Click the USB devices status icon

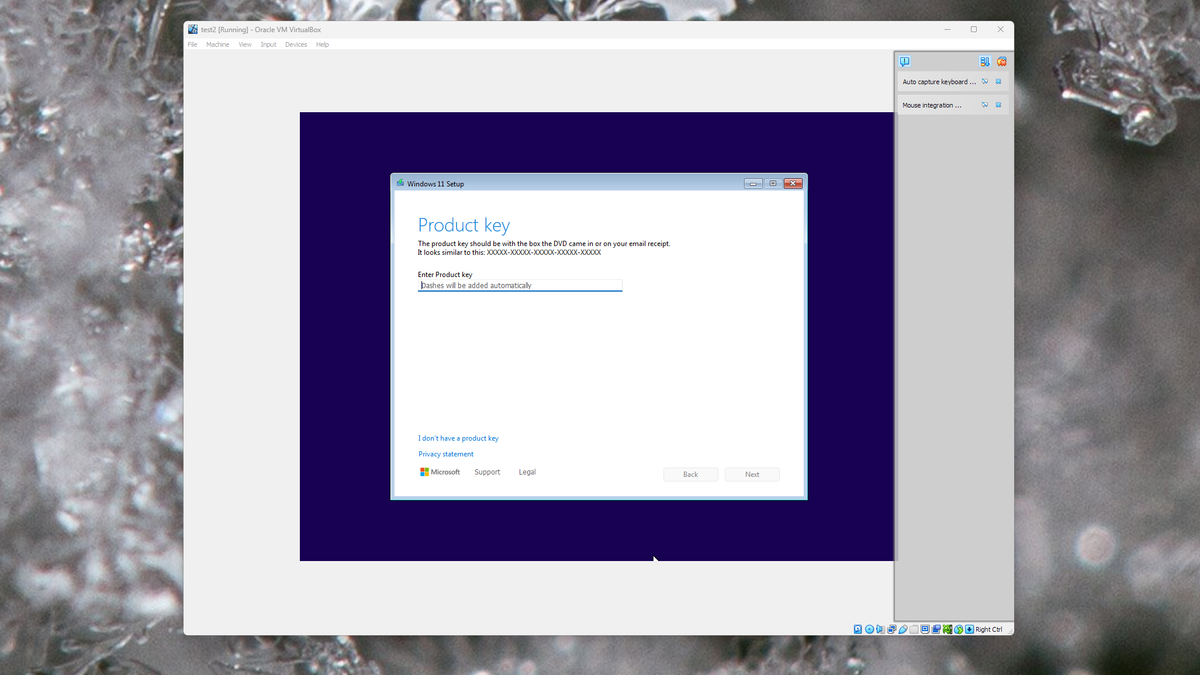coord(903,628)
